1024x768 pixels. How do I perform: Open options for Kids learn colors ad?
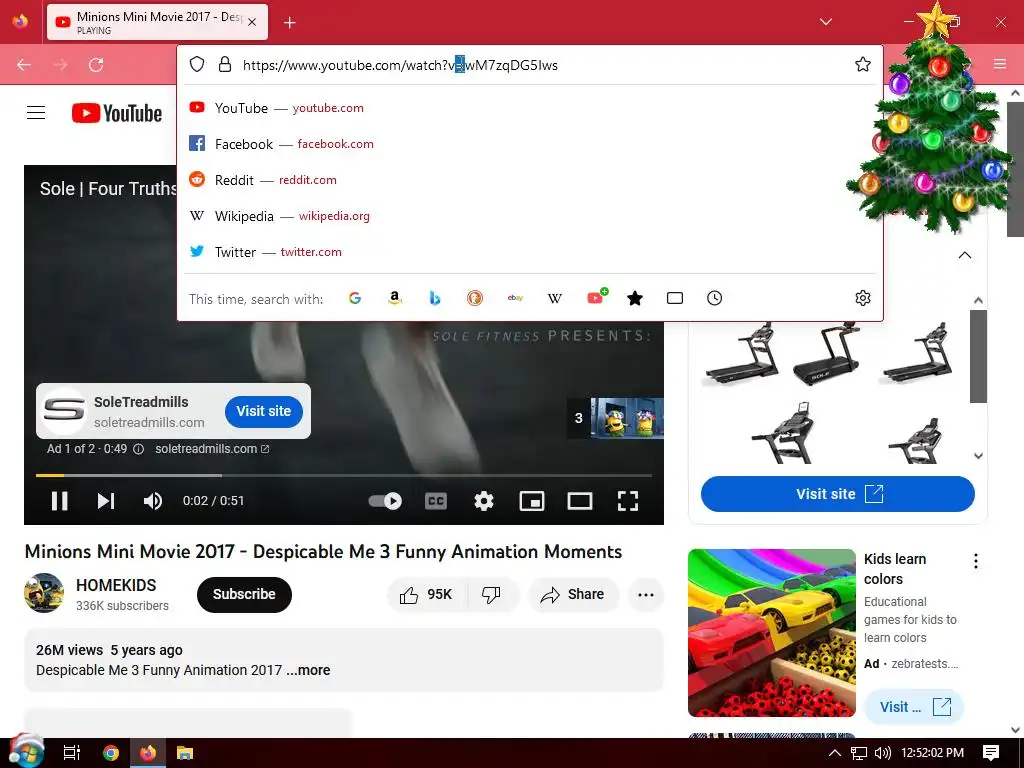point(976,561)
